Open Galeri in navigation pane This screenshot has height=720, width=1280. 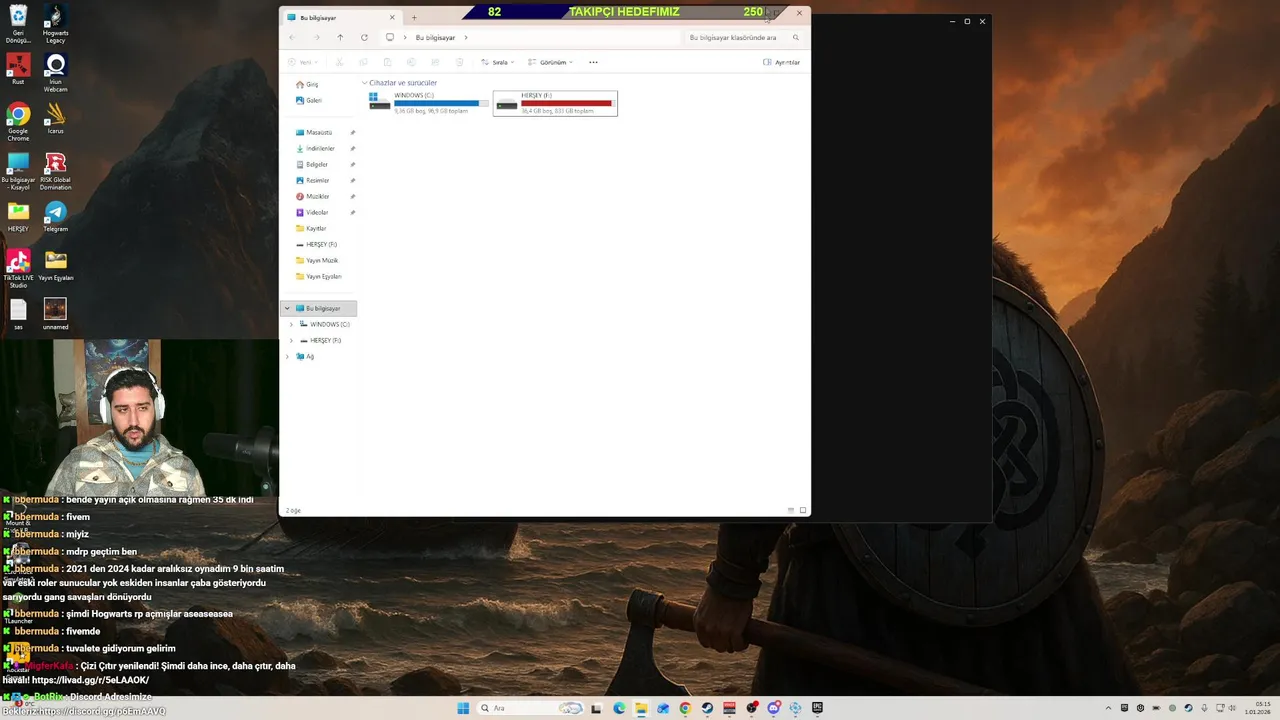click(x=309, y=100)
